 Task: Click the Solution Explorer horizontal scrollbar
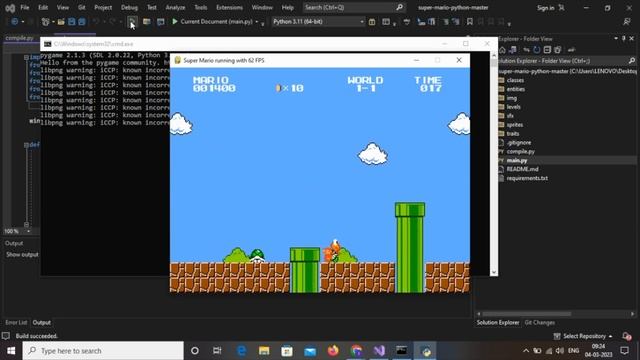527,314
